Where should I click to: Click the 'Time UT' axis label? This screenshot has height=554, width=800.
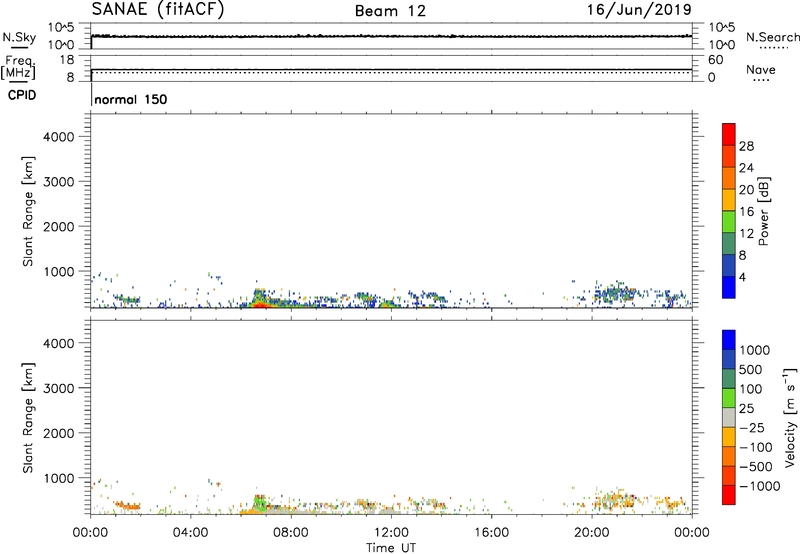point(391,548)
